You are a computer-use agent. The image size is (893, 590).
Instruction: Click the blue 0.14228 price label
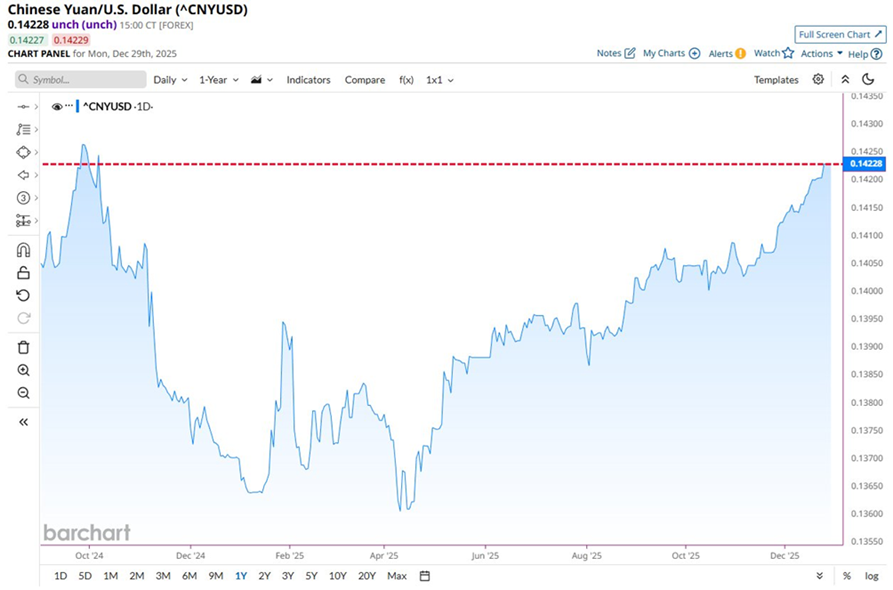(866, 163)
